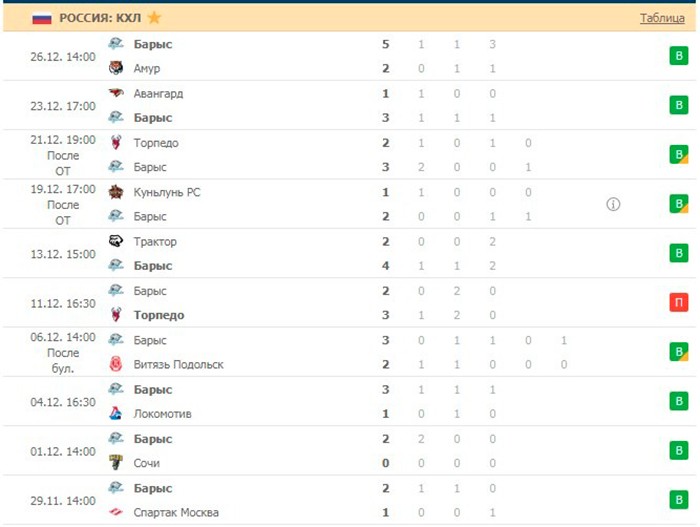
Task: Open the Барыс vs Сочи match on 01.12
Action: [x=349, y=451]
